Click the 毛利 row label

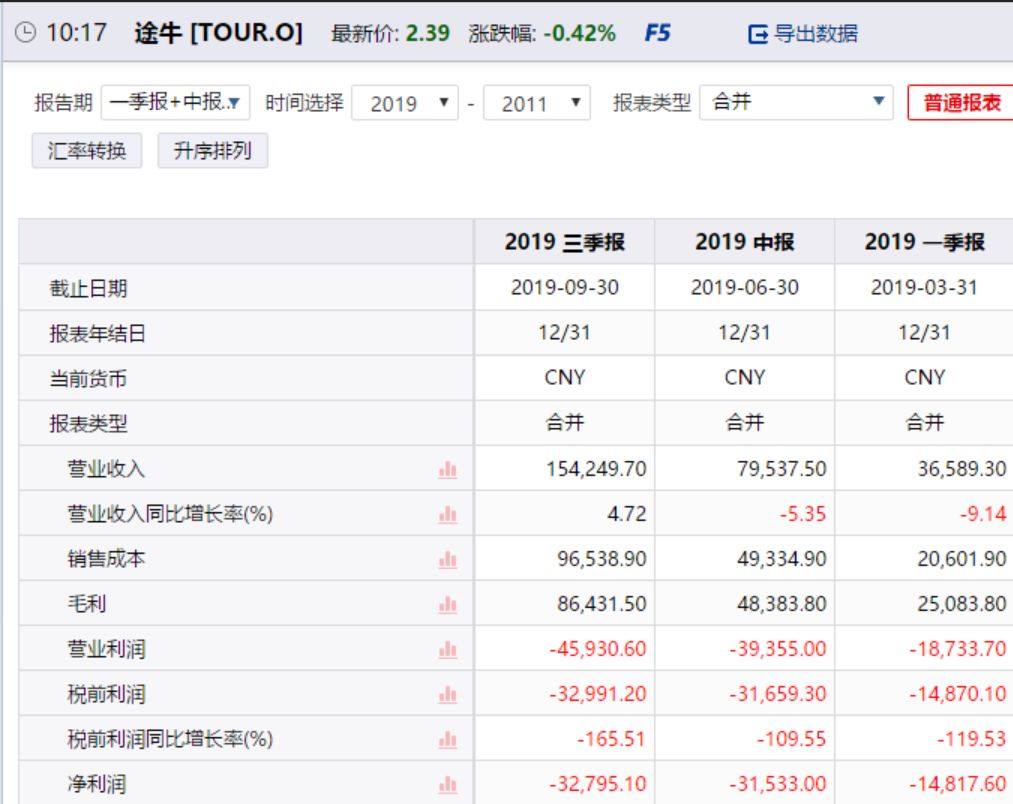(x=87, y=604)
